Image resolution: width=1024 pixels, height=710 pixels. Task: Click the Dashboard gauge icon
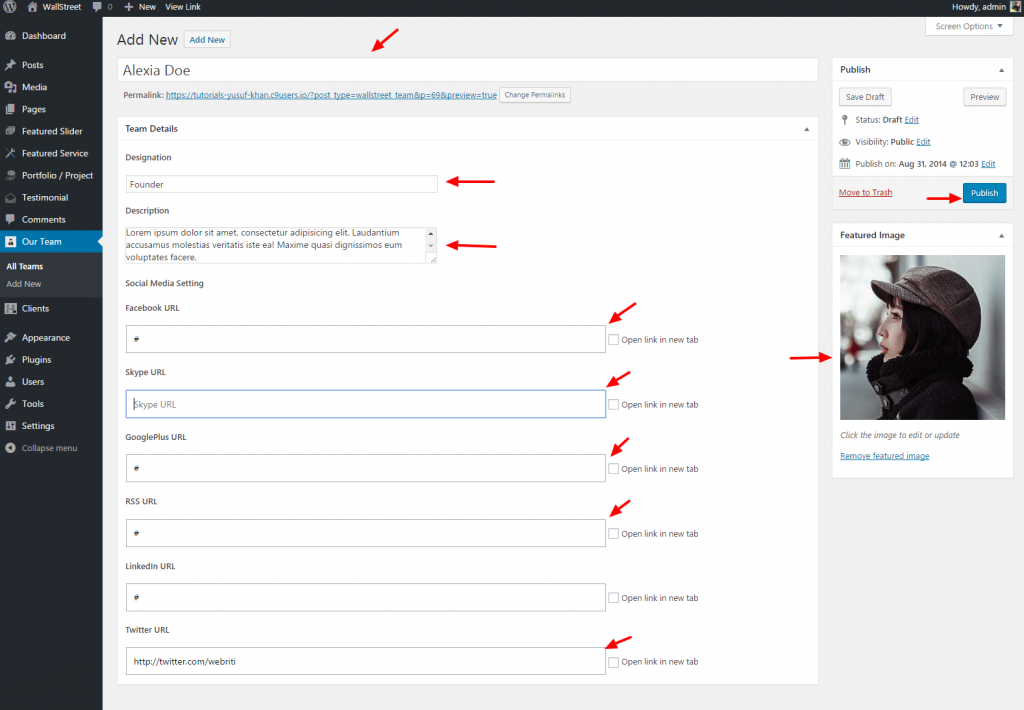click(x=10, y=36)
